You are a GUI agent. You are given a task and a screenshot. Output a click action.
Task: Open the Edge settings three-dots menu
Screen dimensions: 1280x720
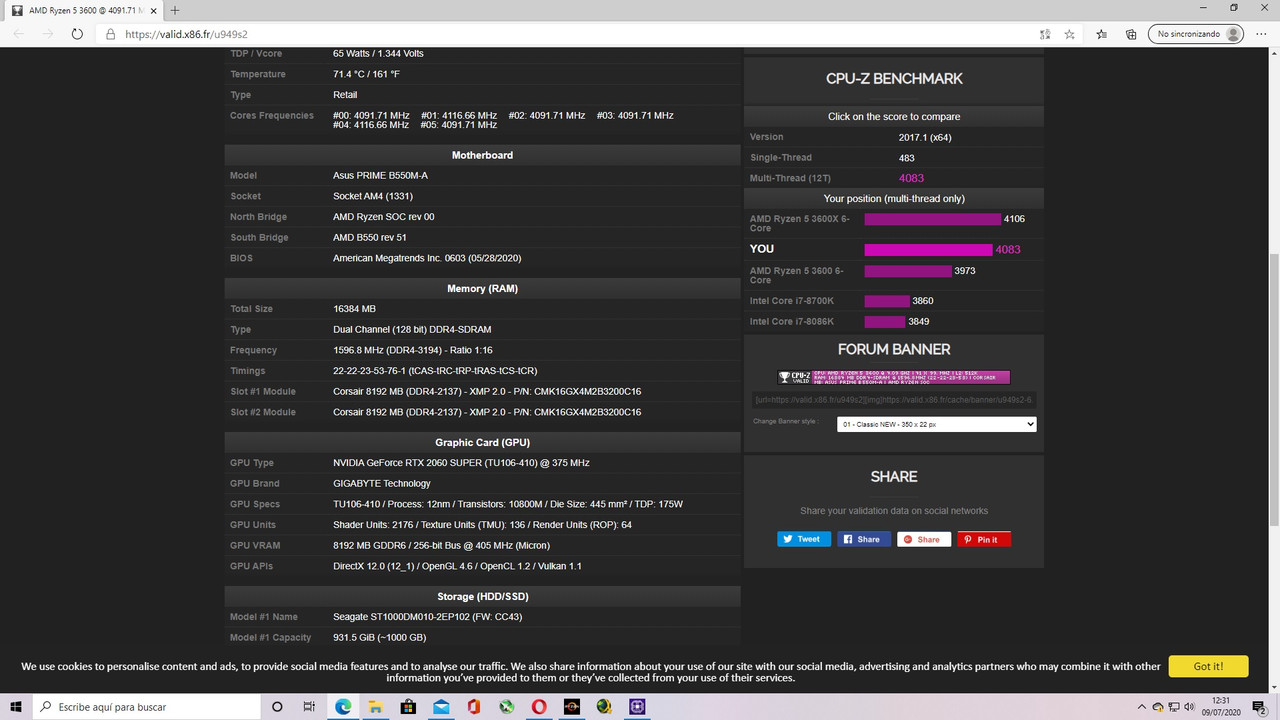[x=1262, y=33]
